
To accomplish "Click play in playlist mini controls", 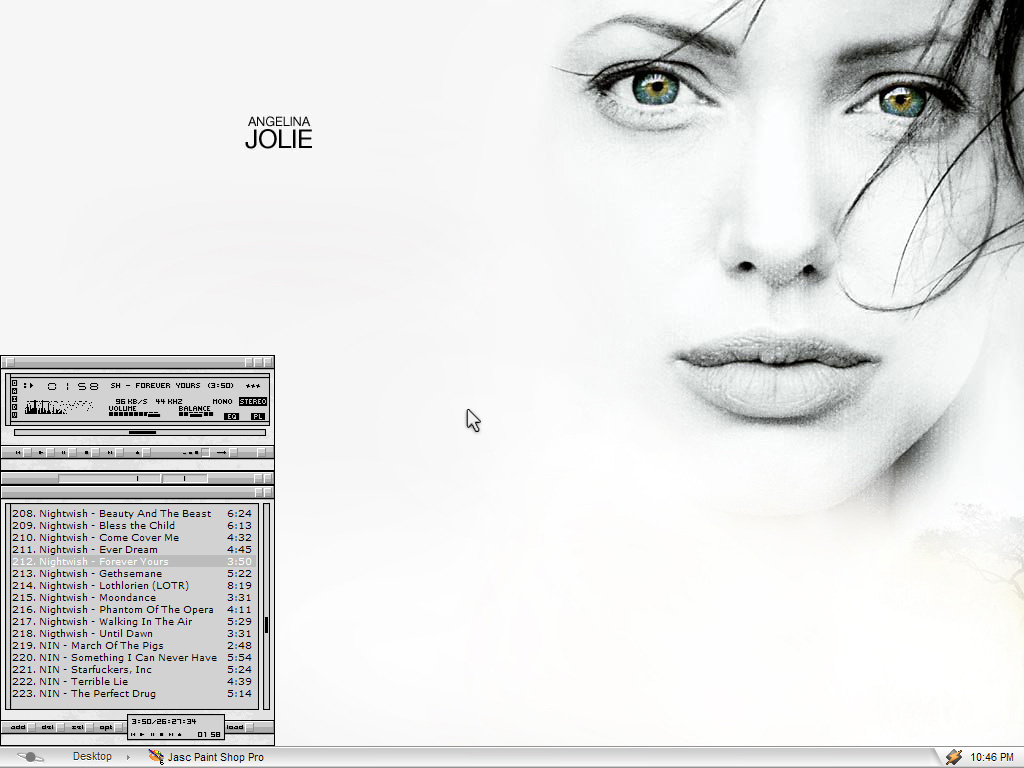I will (142, 735).
